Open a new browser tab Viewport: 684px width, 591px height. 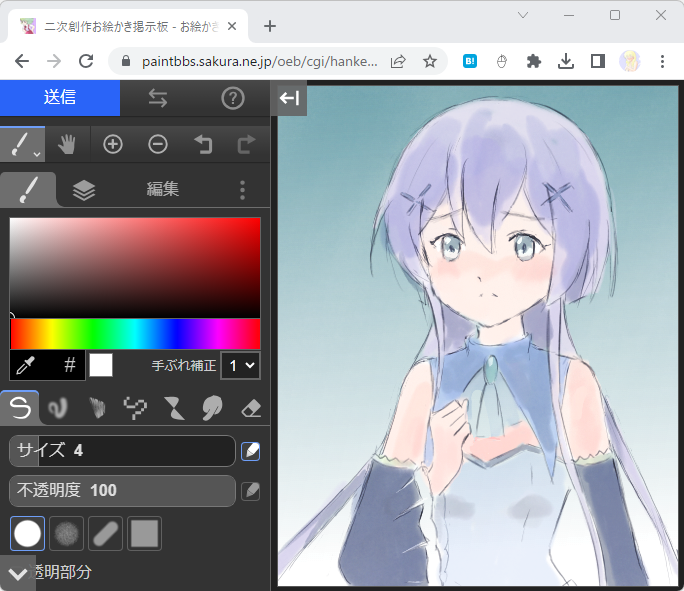[x=270, y=26]
